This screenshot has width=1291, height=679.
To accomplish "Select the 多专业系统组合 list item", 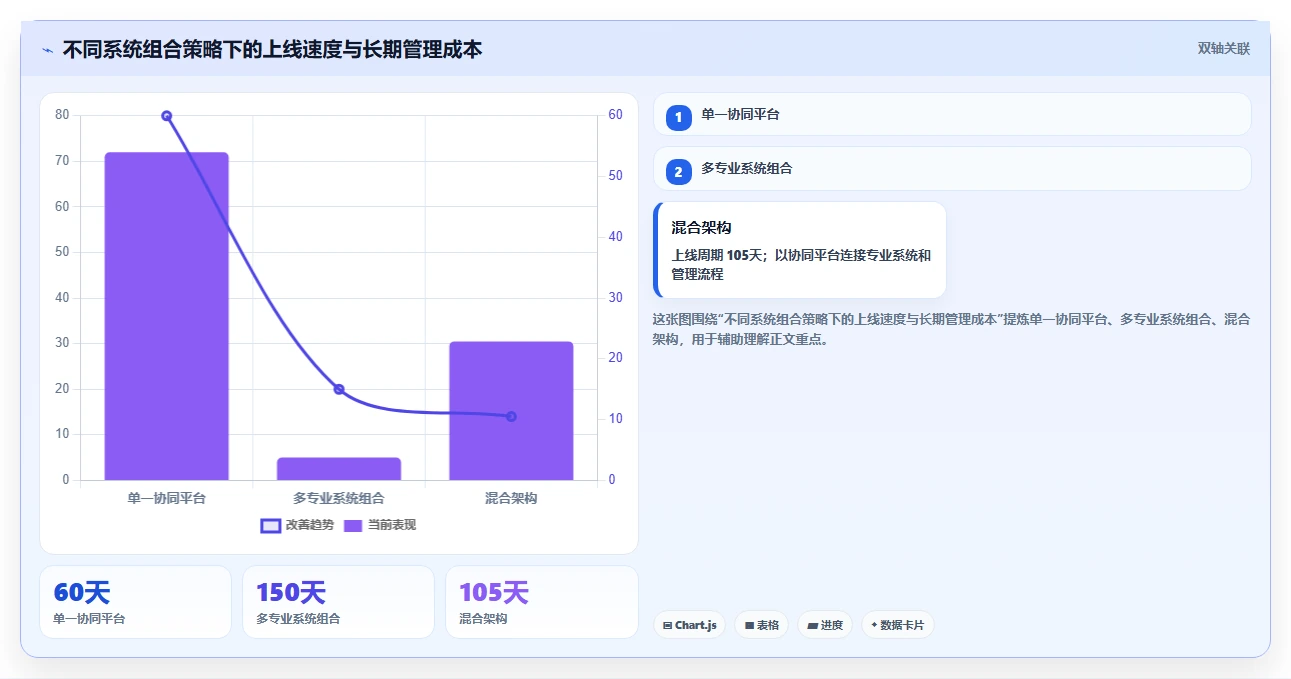I will point(952,169).
